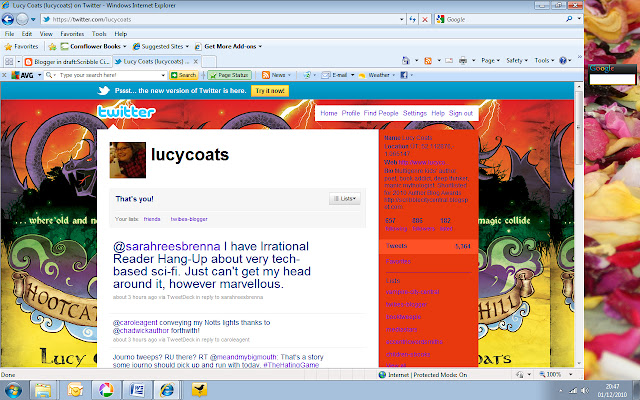Open the twibes-blogger list in sidebar
The image size is (640, 400).
tap(407, 304)
